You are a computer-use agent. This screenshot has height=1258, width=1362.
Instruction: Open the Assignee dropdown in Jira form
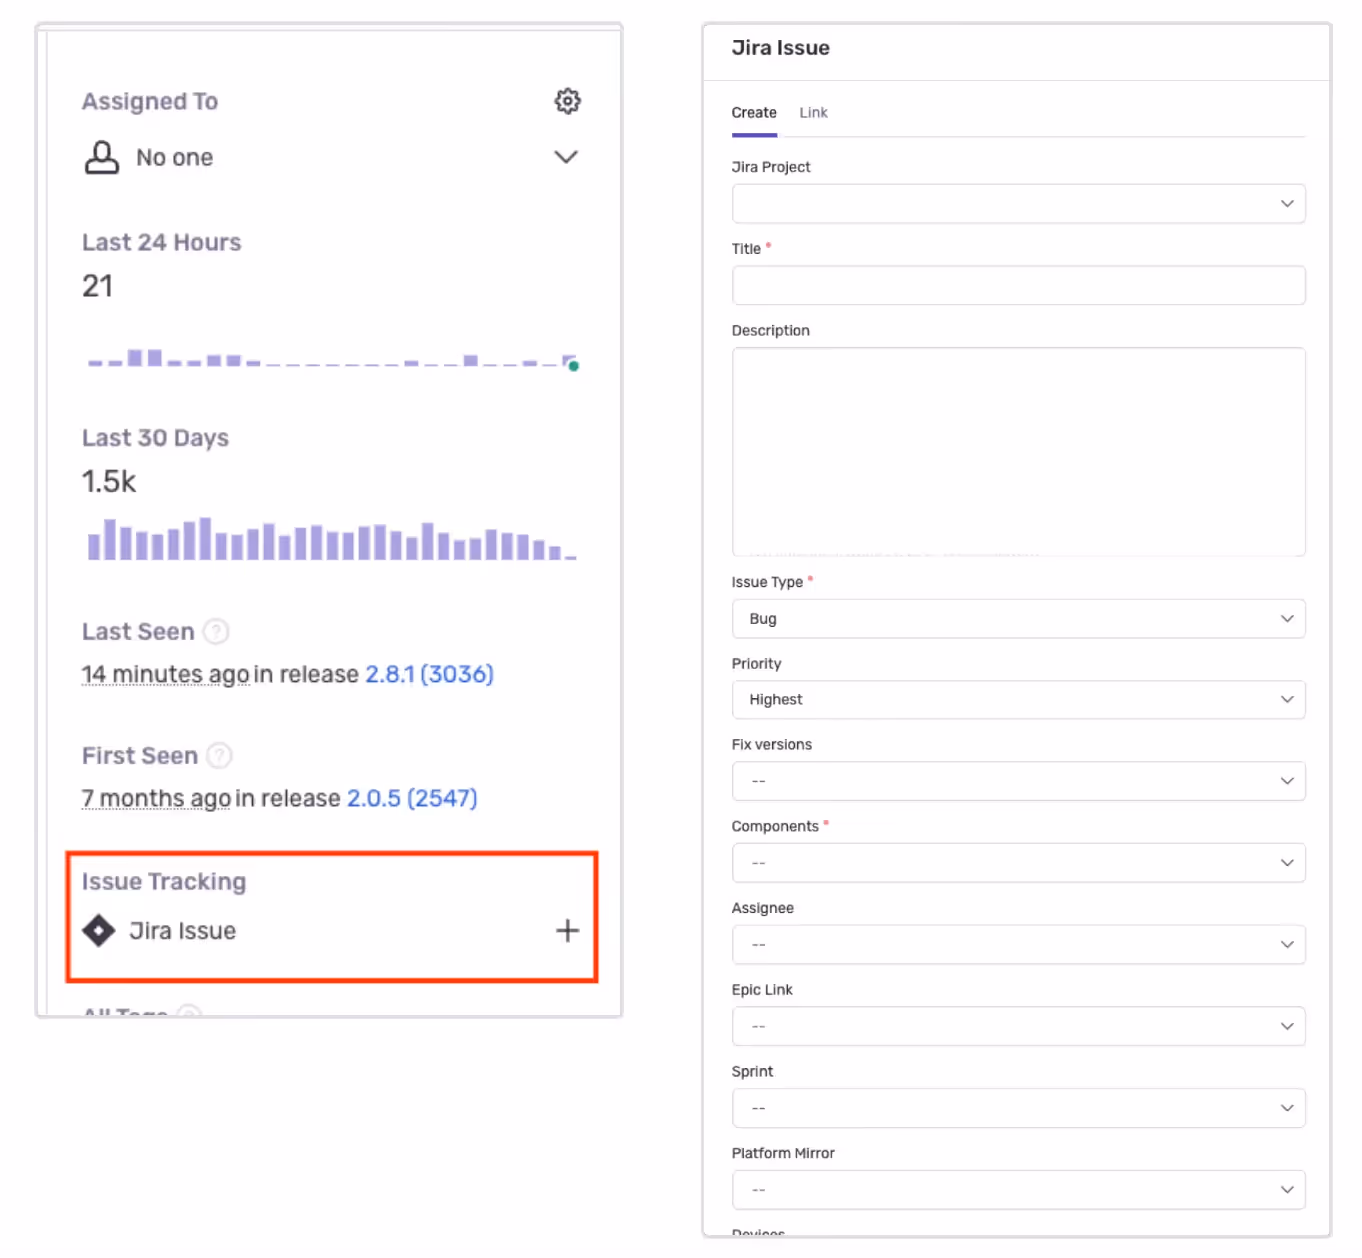pyautogui.click(x=1018, y=945)
